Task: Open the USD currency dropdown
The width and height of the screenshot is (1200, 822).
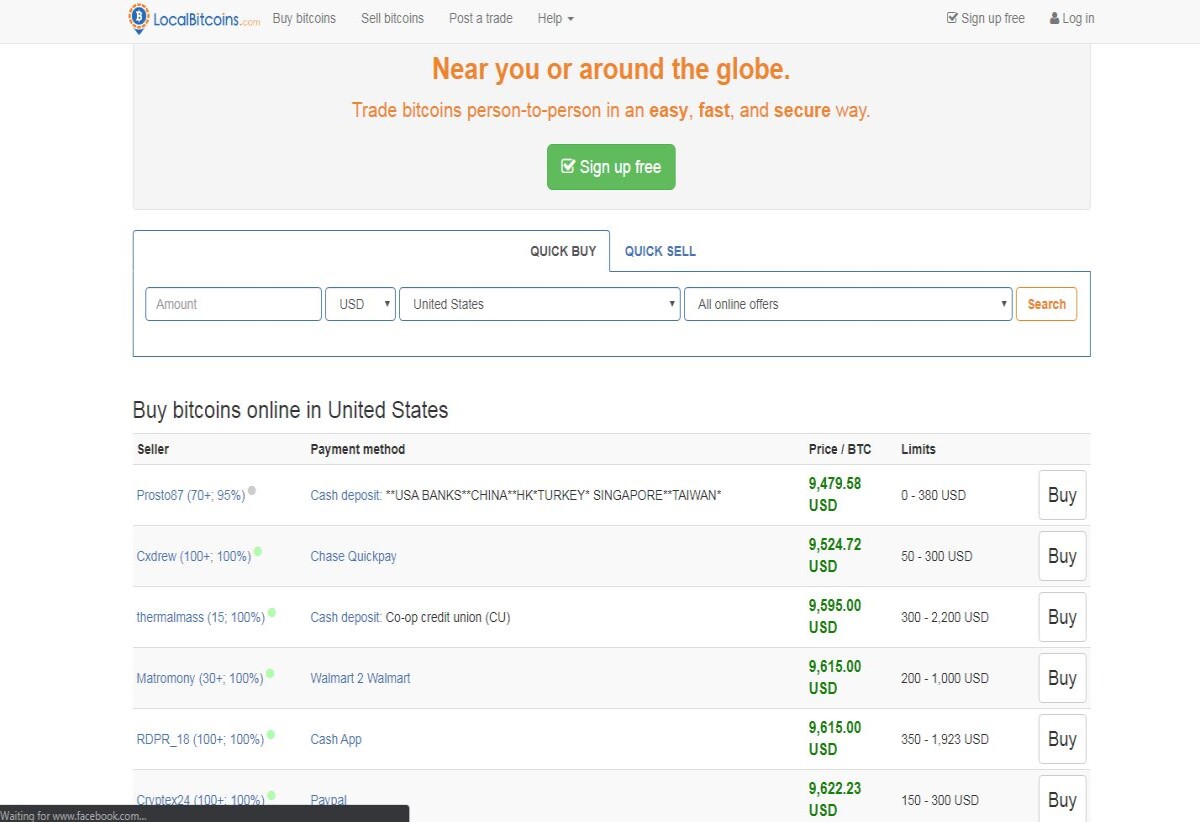Action: click(360, 304)
